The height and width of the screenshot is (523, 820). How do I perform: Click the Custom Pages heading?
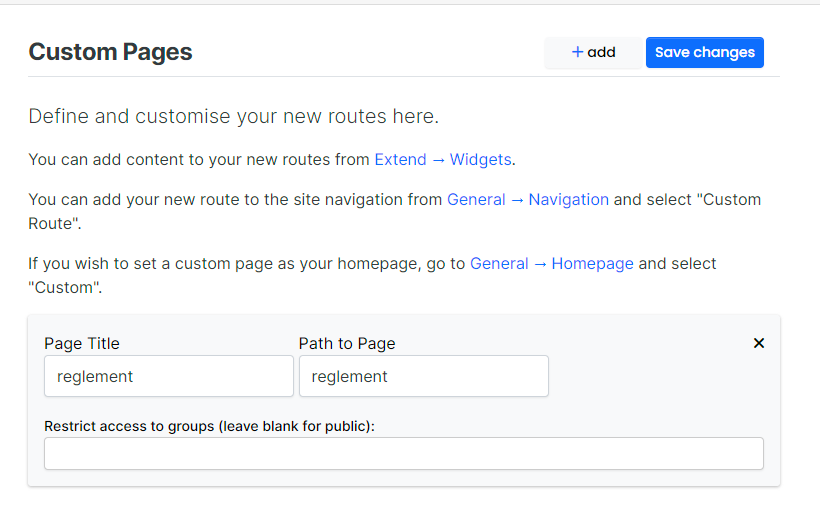(110, 53)
